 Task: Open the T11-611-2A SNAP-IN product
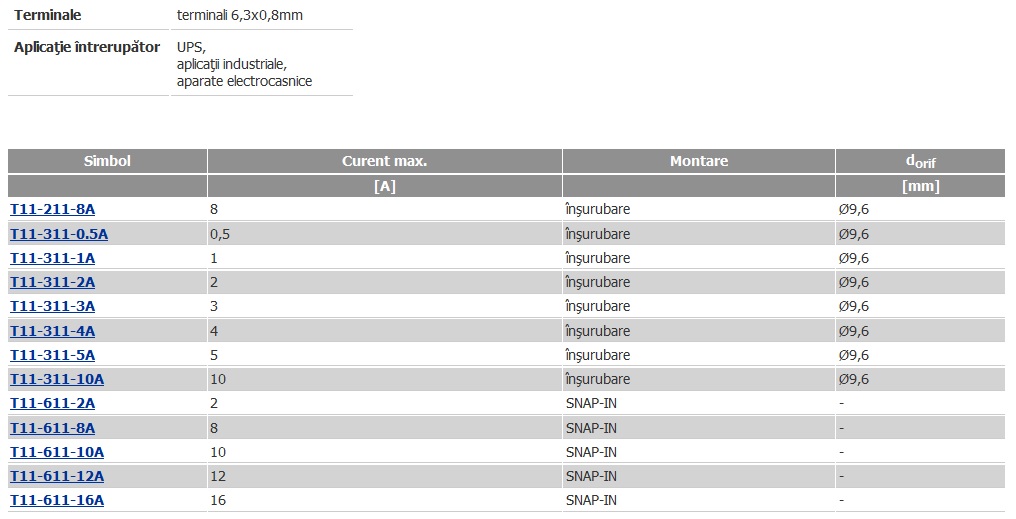pos(52,403)
